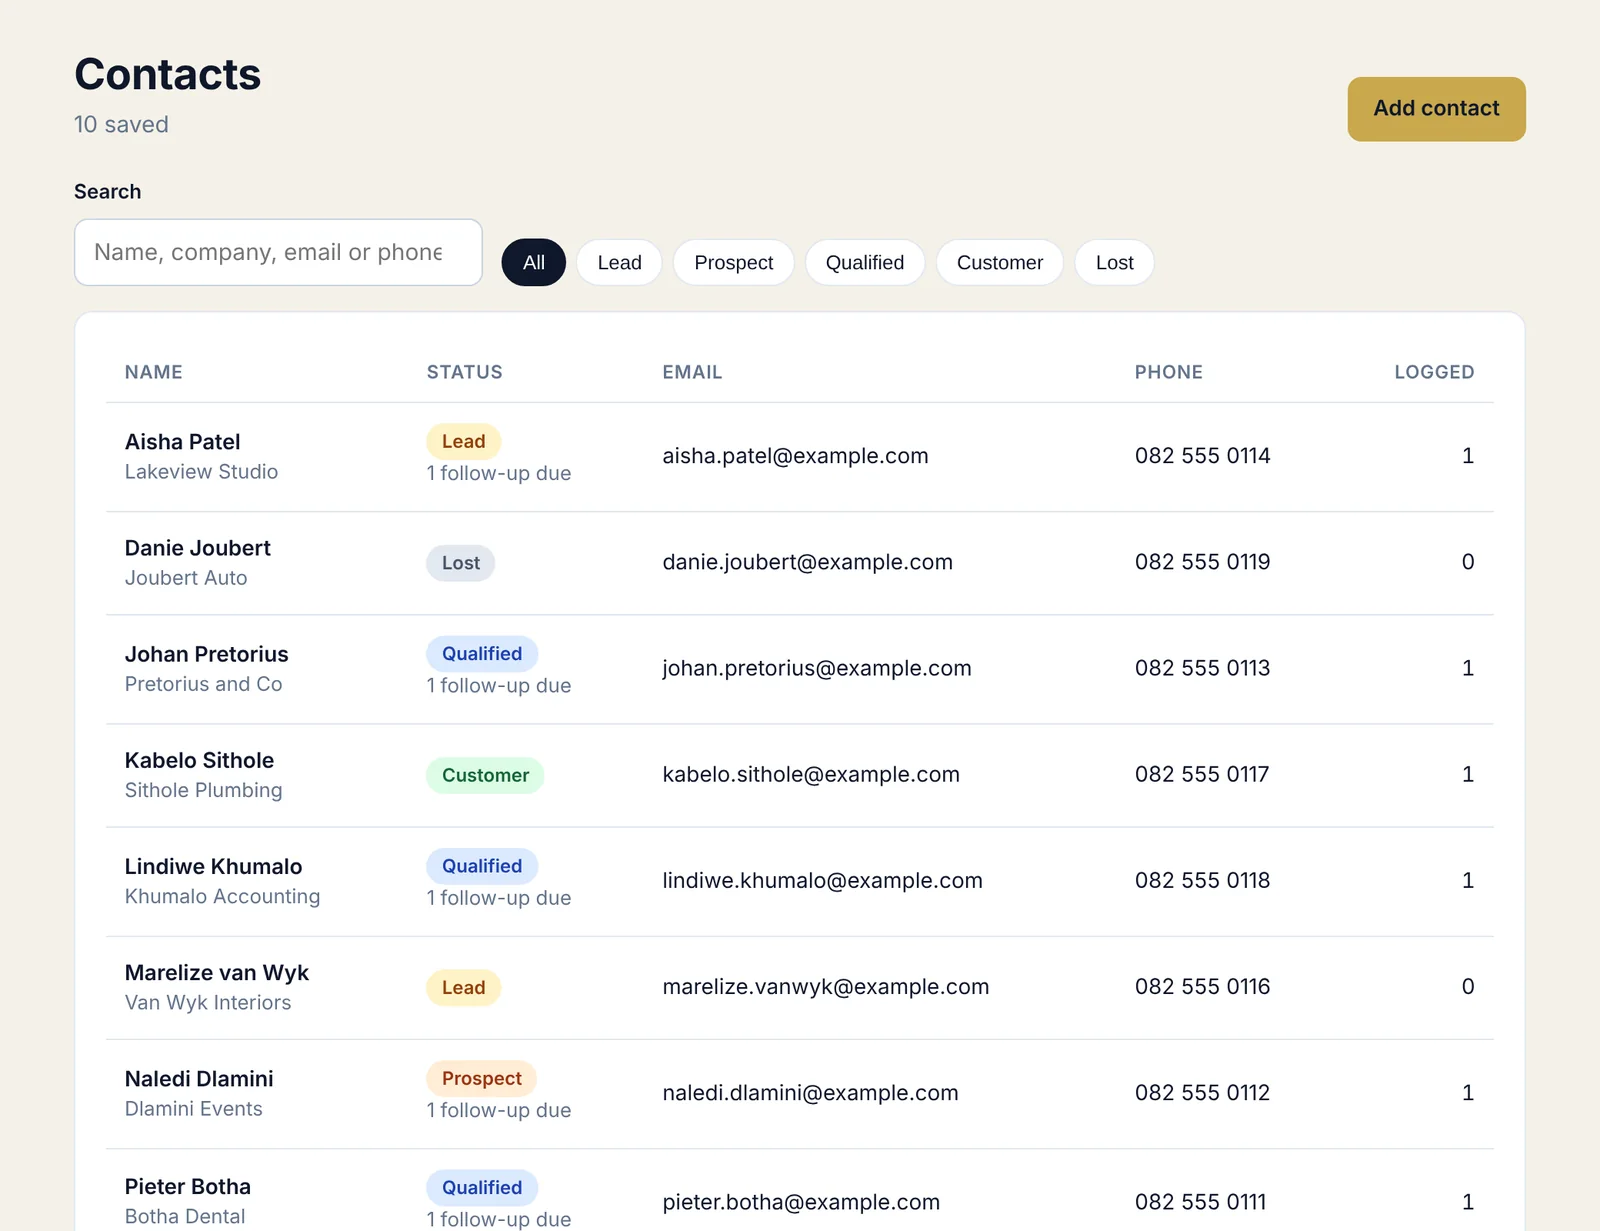Click Khumalo Accounting company name

click(223, 896)
